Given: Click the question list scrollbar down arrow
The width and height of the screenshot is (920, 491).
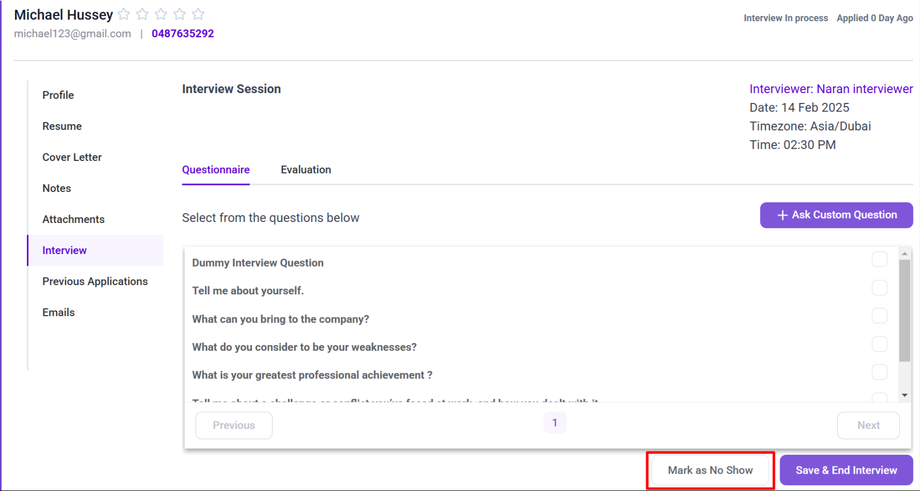Looking at the screenshot, I should 905,395.
